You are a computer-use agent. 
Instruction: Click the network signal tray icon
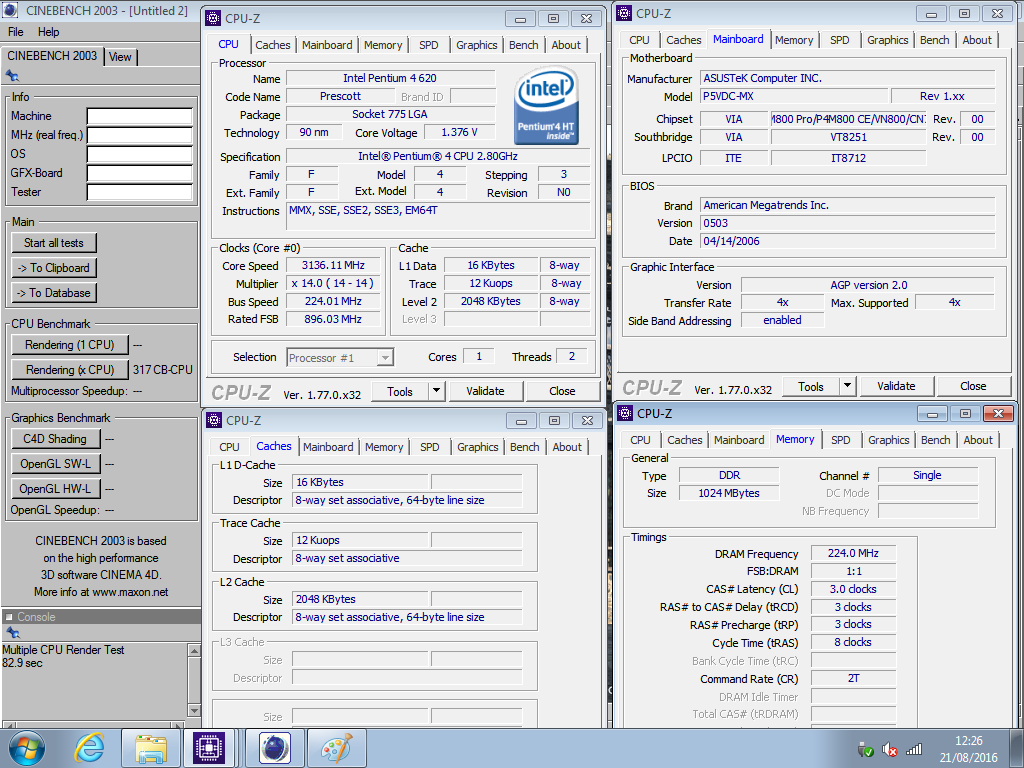913,749
